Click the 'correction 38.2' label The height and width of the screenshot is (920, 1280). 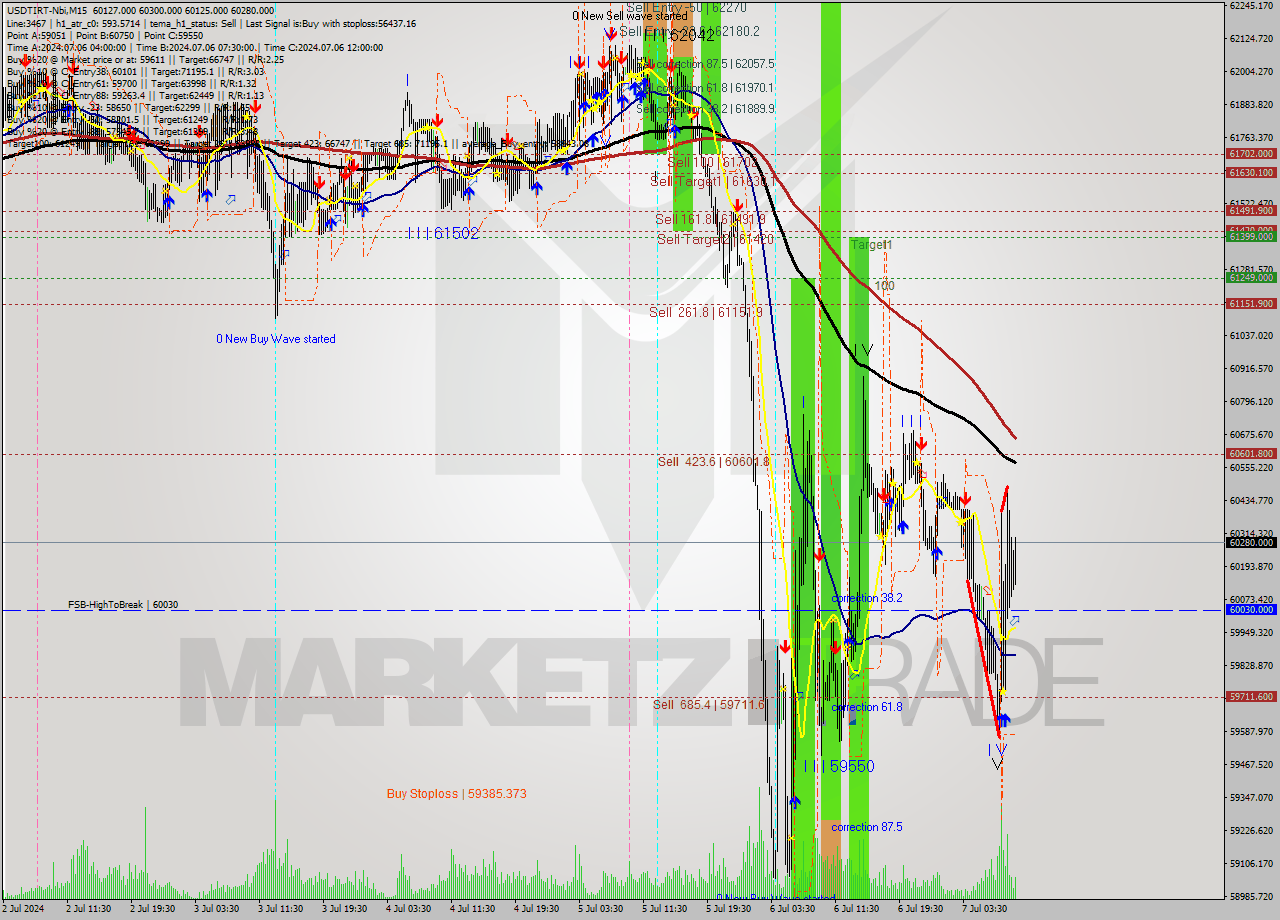(867, 598)
